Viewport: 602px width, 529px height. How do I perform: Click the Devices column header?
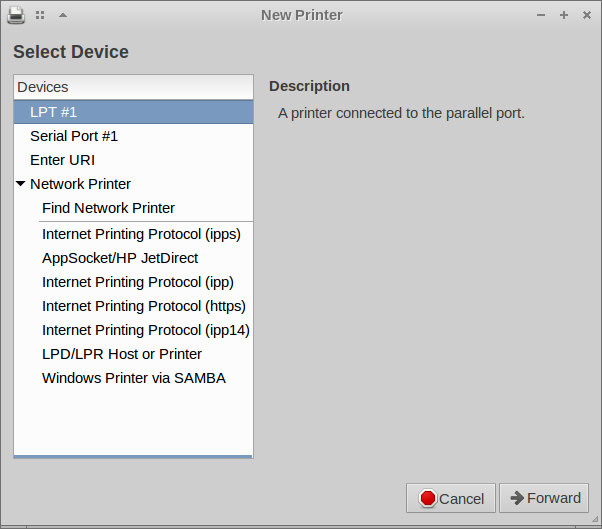pyautogui.click(x=133, y=87)
